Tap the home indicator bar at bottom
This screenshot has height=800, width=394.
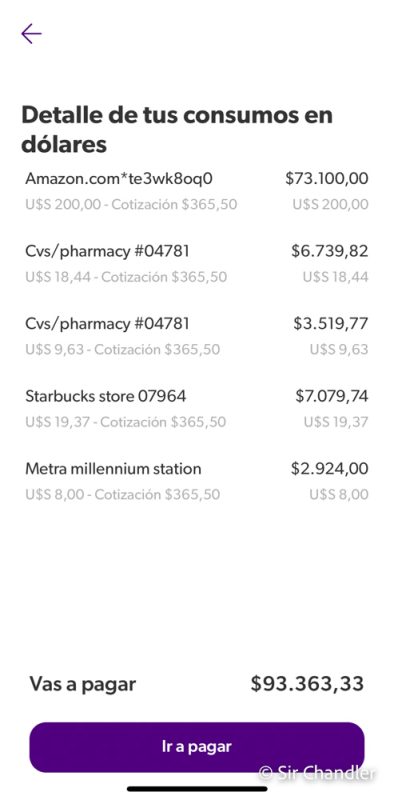pos(197,789)
